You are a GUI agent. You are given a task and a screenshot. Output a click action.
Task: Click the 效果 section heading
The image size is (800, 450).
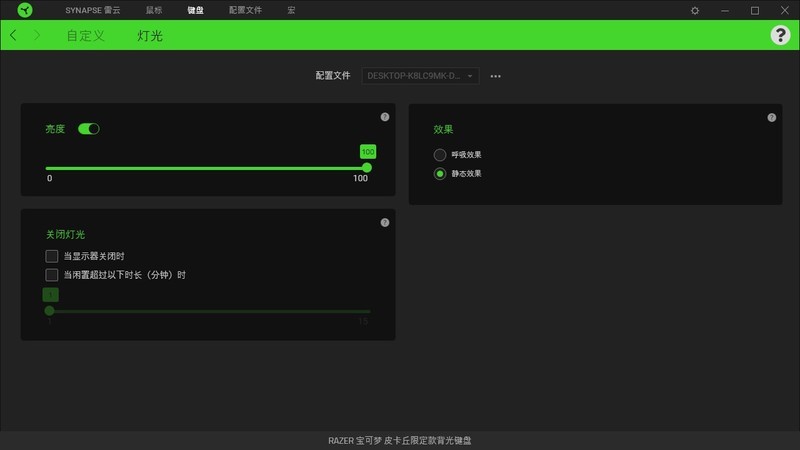(x=443, y=130)
